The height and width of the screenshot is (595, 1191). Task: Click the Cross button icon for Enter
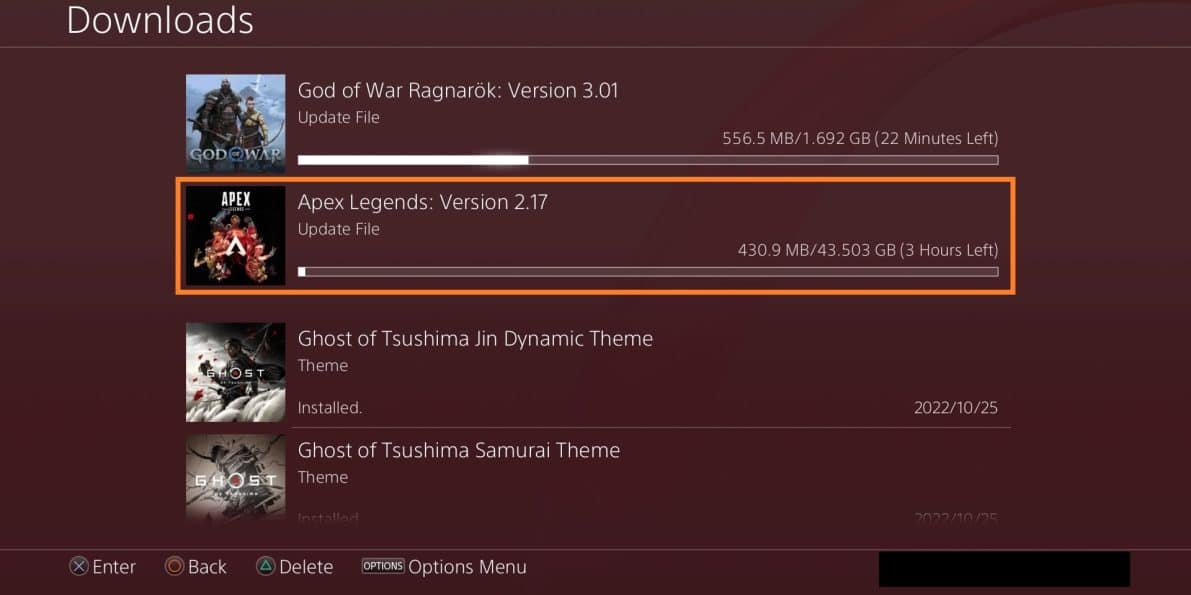pos(79,567)
